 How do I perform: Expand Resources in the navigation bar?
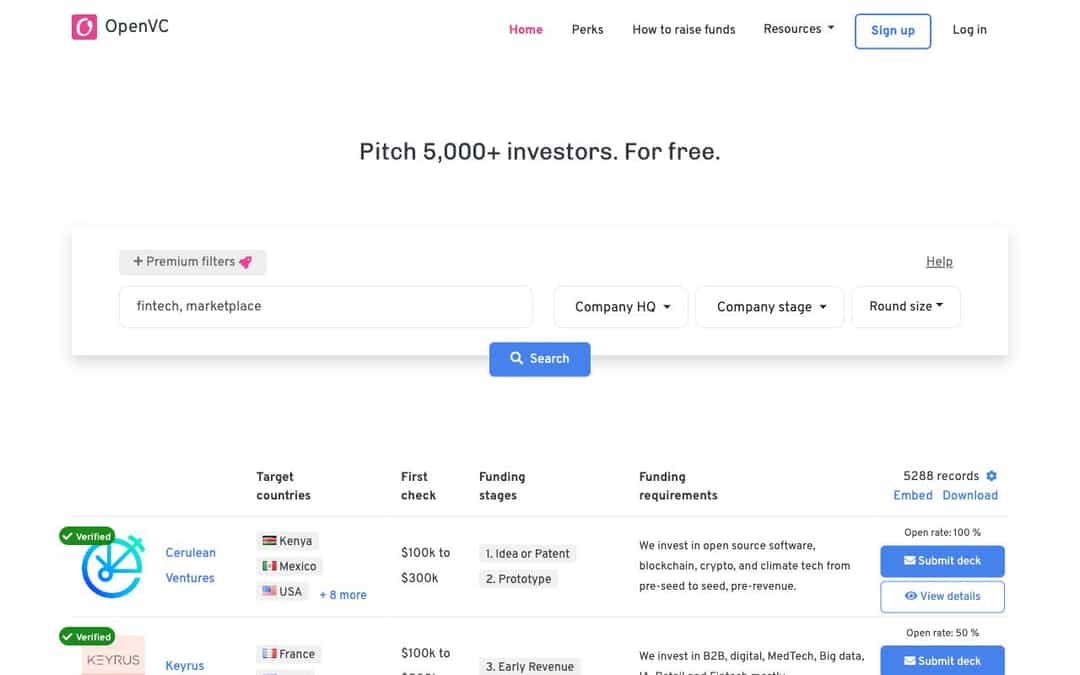click(x=798, y=29)
